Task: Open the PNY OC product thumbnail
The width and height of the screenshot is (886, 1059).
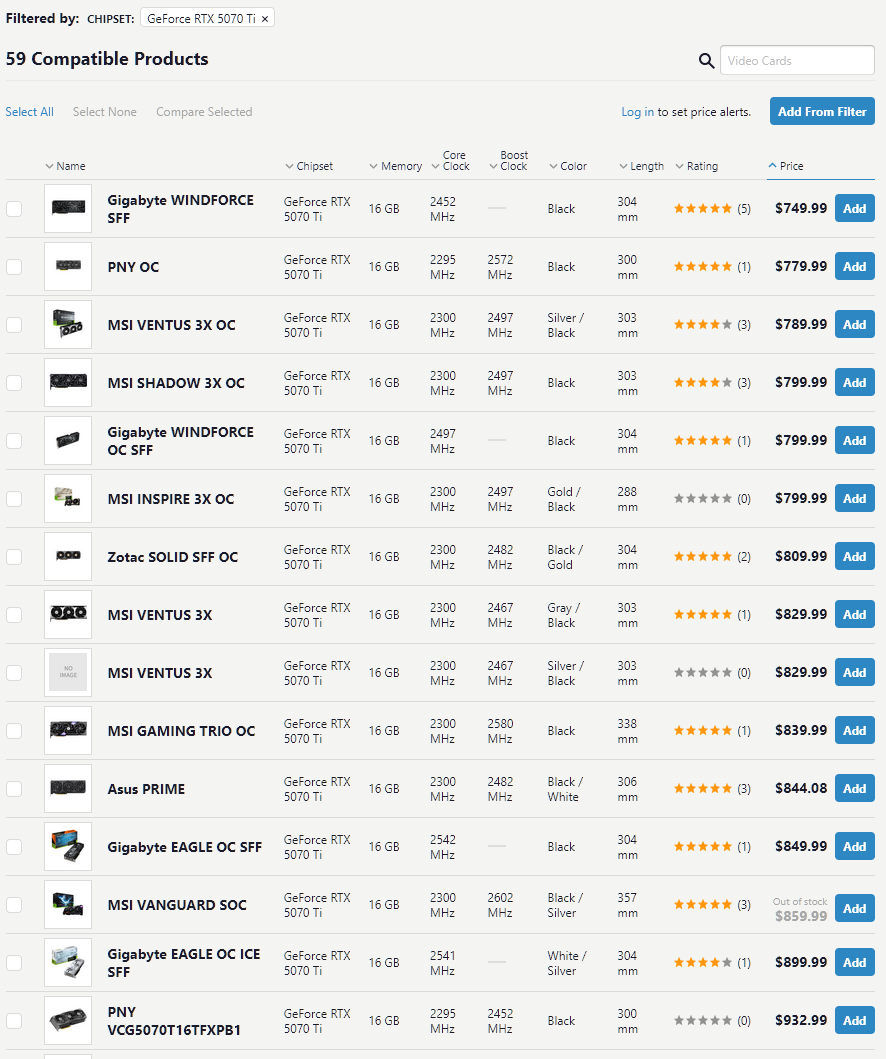Action: [x=68, y=267]
